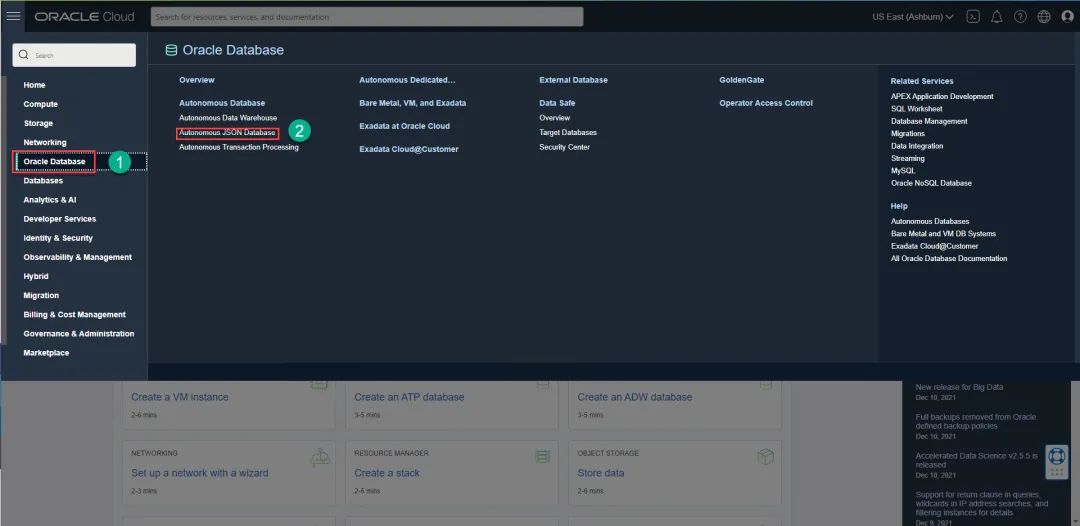Open Exadata Cloud@Customer help link
Image resolution: width=1080 pixels, height=526 pixels.
pos(935,246)
